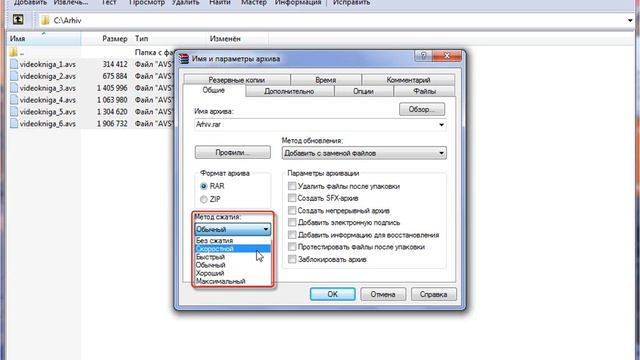The image size is (640, 360).
Task: Select the videokniga_3.avs file name
Action: 48,88
